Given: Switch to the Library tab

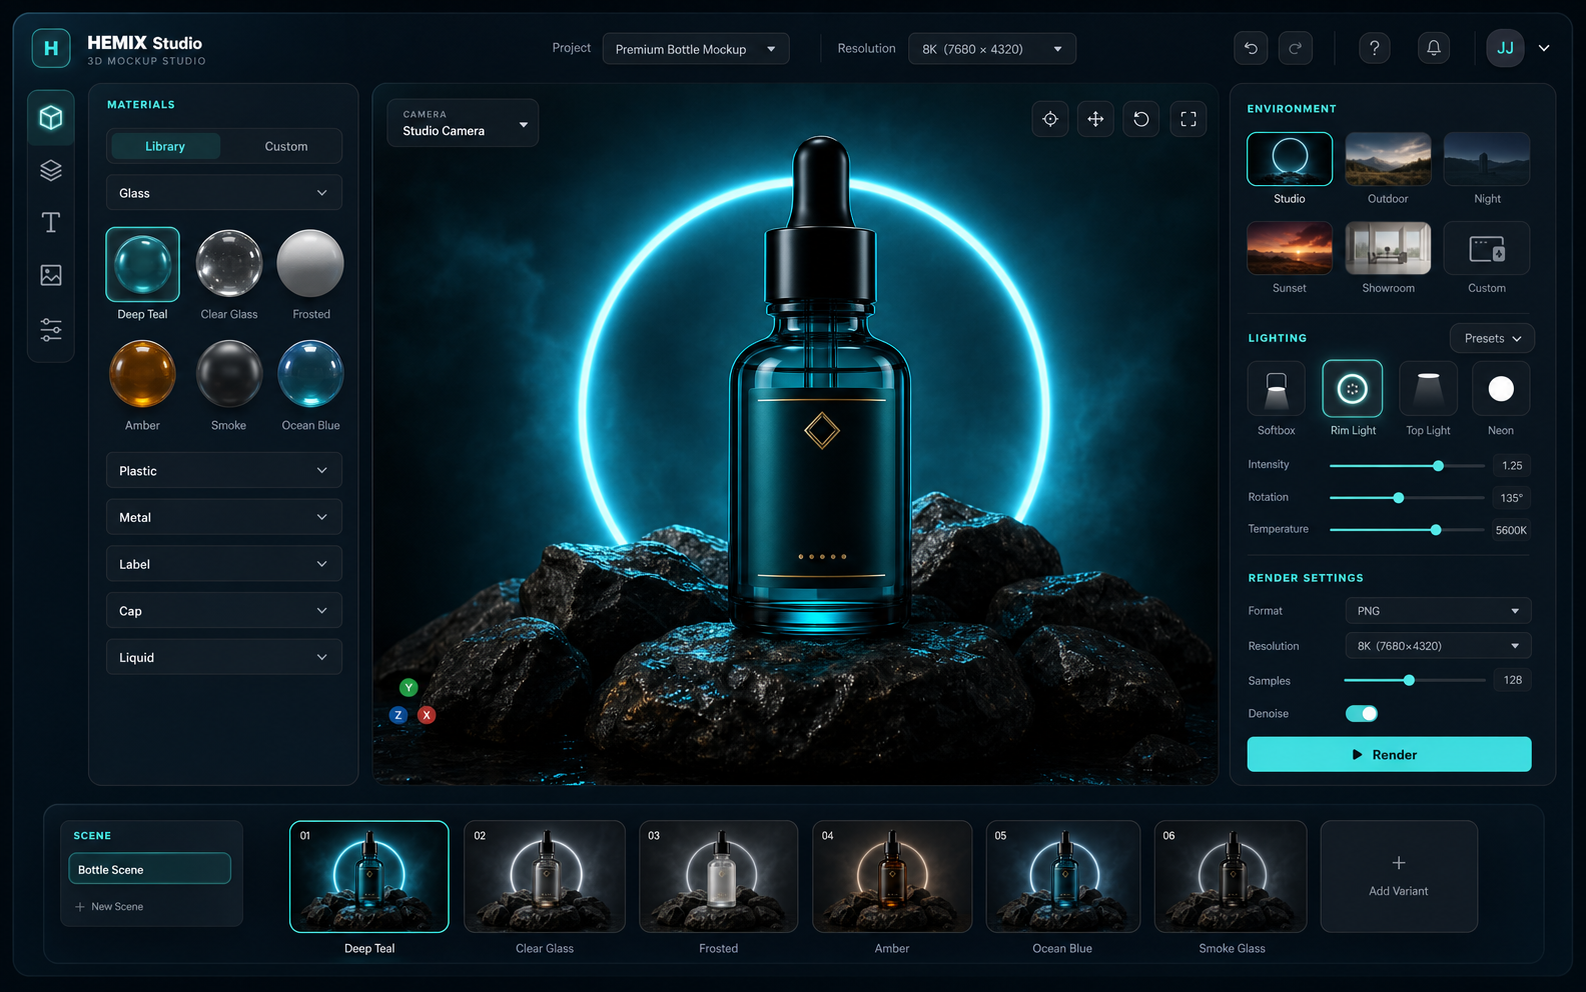Looking at the screenshot, I should coord(165,146).
